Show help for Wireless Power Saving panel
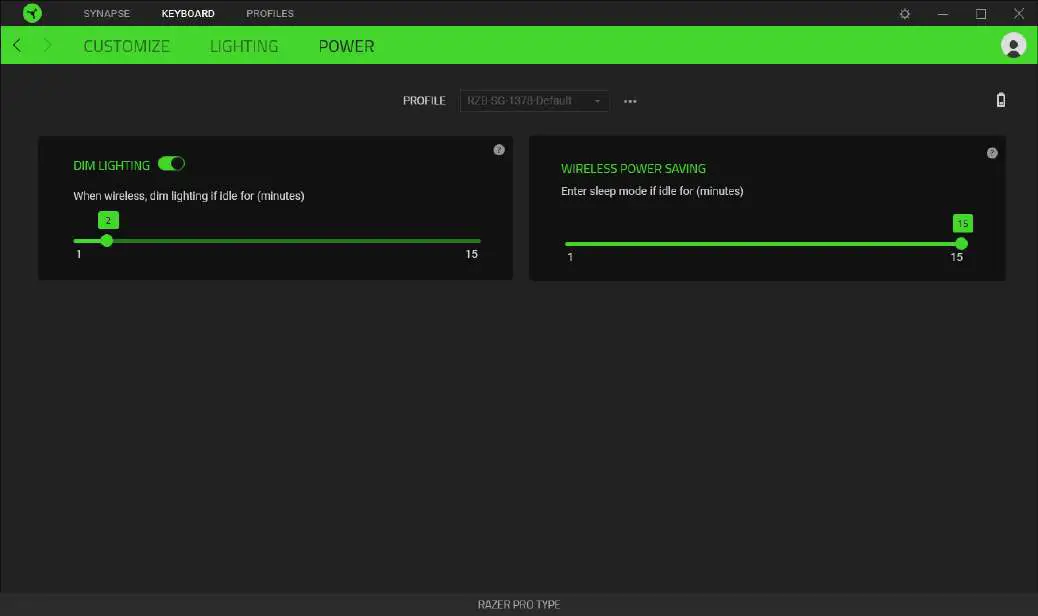Viewport: 1038px width, 616px height. point(992,153)
